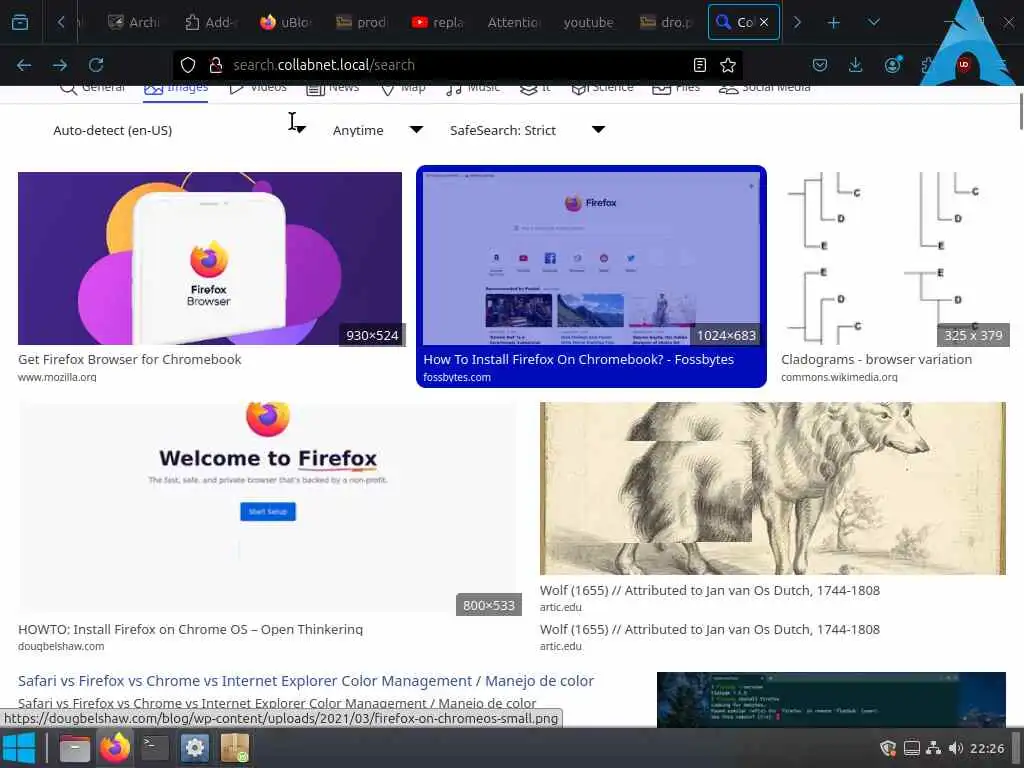Viewport: 1024px width, 768px height.
Task: Open the Start menu on the taskbar
Action: 18,748
